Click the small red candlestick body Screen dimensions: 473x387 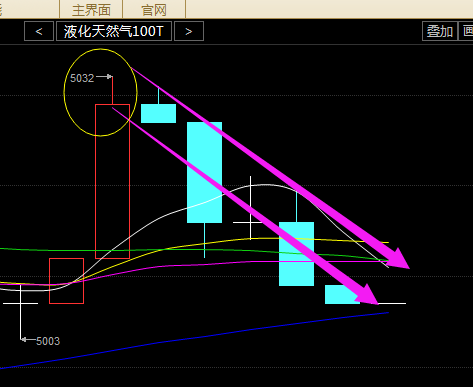66,281
